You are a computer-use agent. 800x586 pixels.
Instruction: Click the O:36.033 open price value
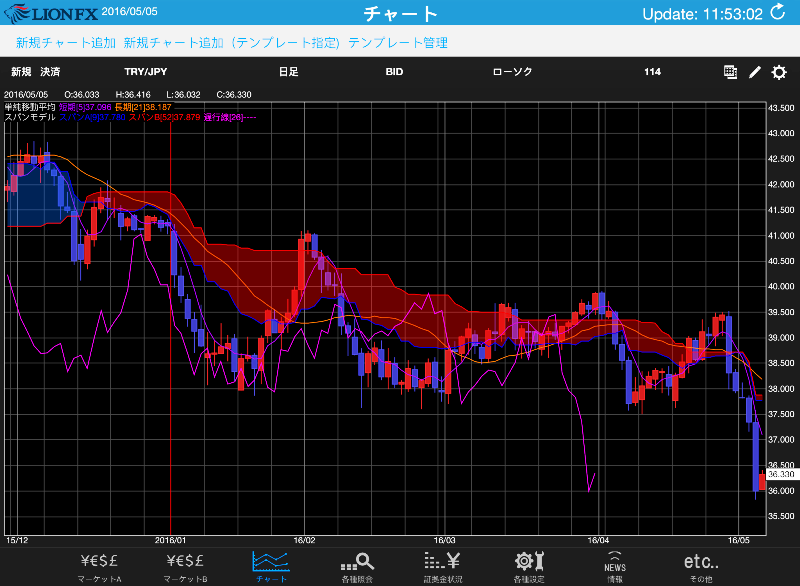82,95
